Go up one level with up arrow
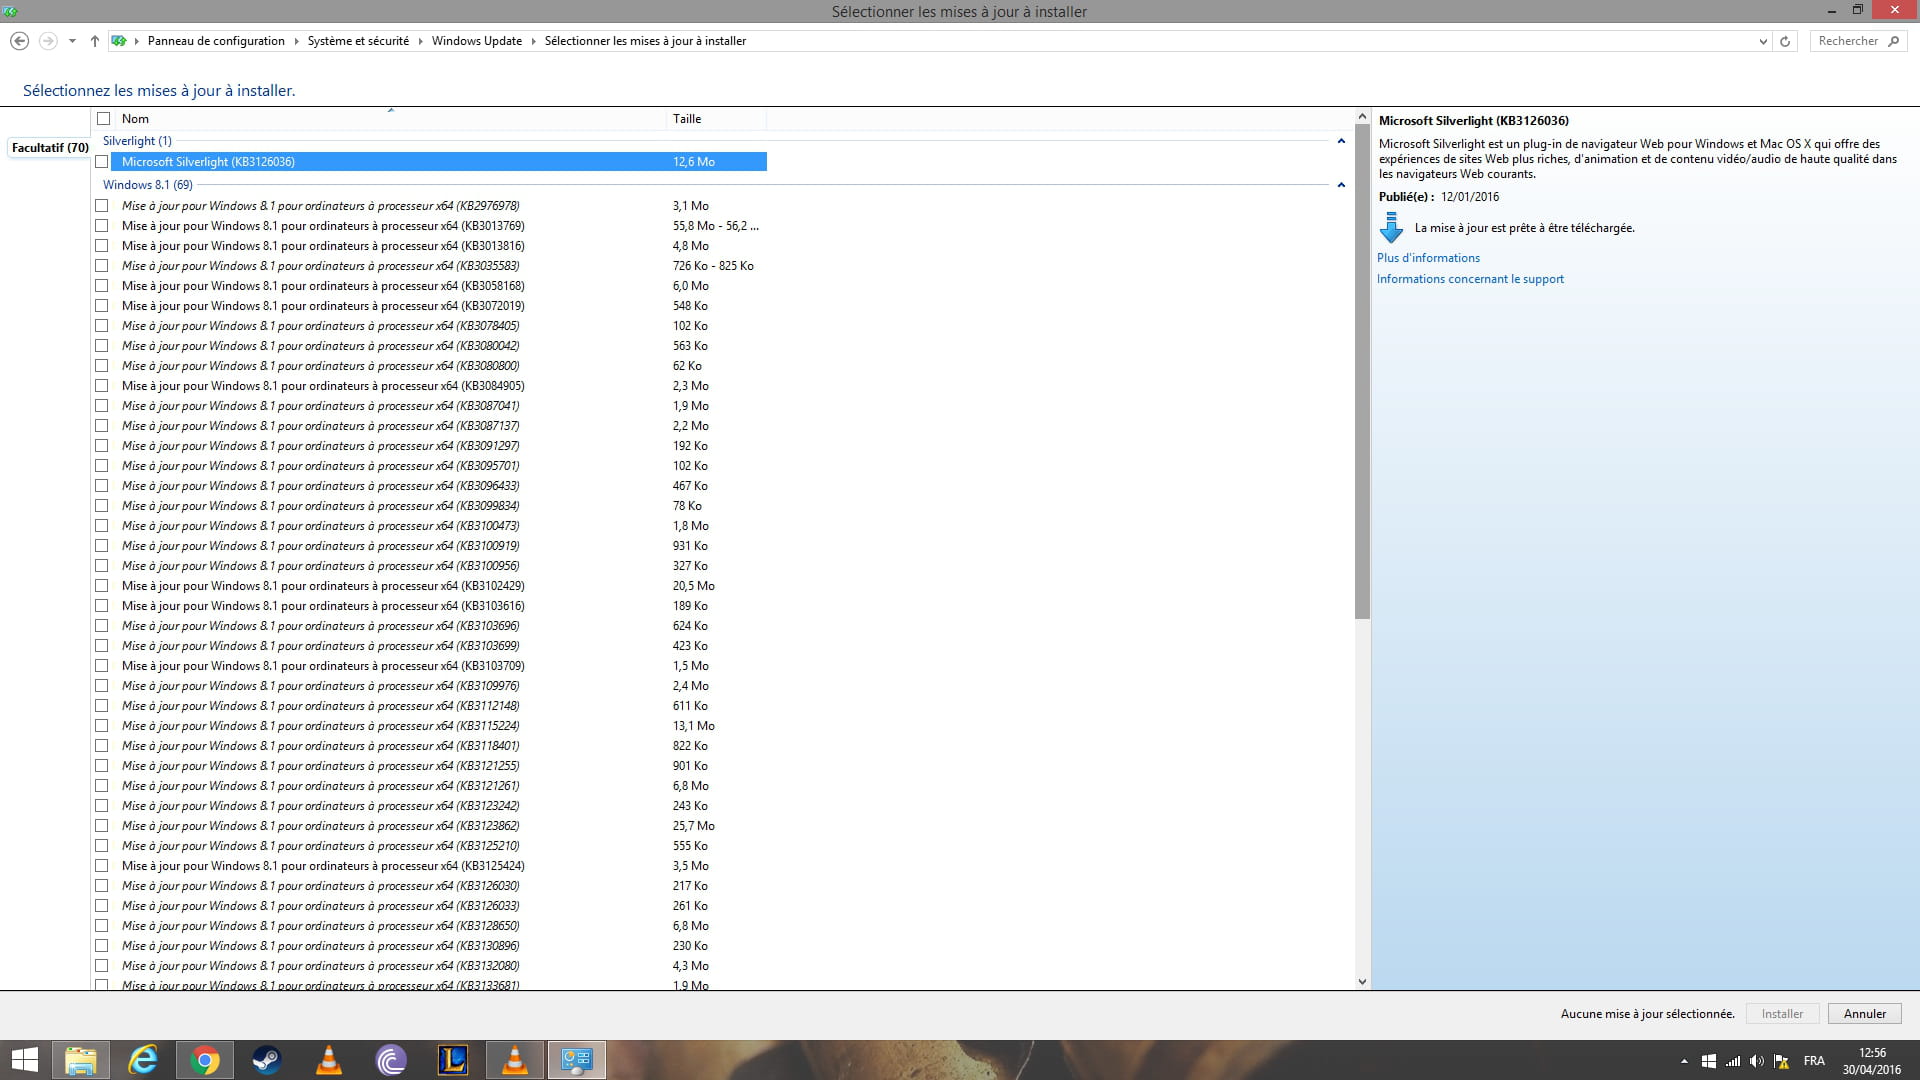The height and width of the screenshot is (1080, 1920). point(94,41)
